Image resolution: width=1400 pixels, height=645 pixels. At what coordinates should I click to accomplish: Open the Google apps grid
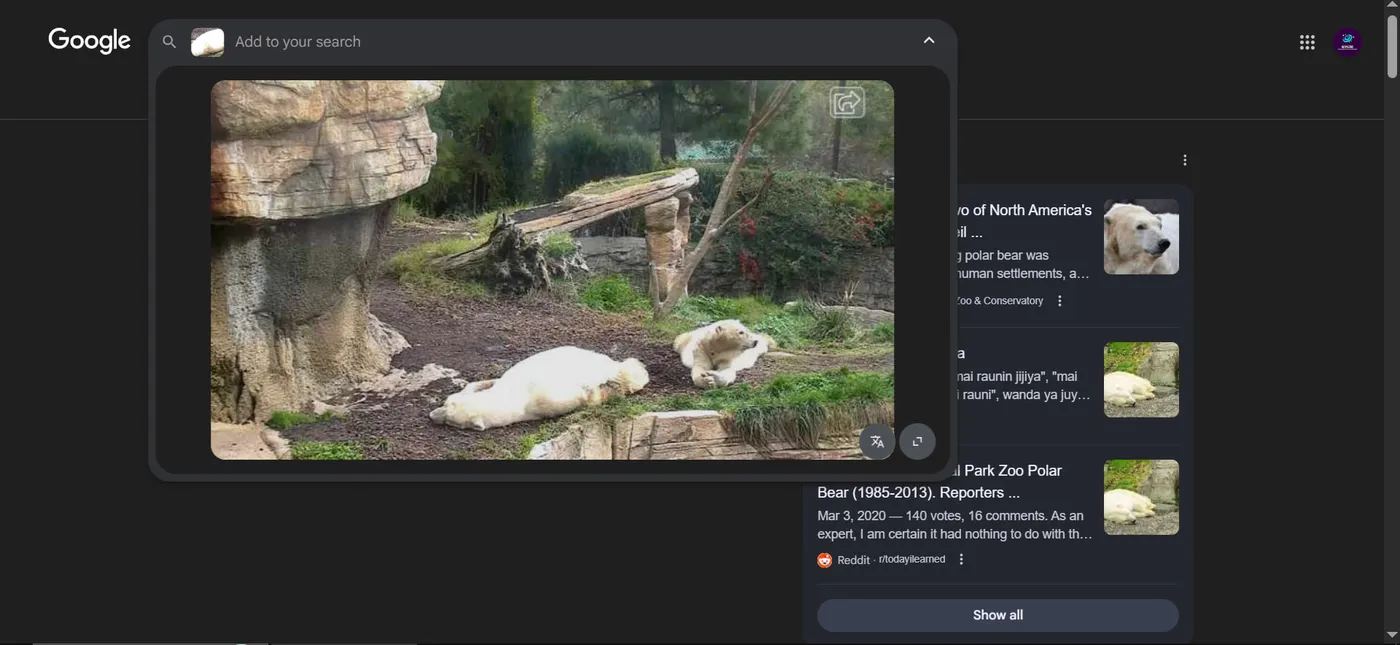pos(1307,42)
